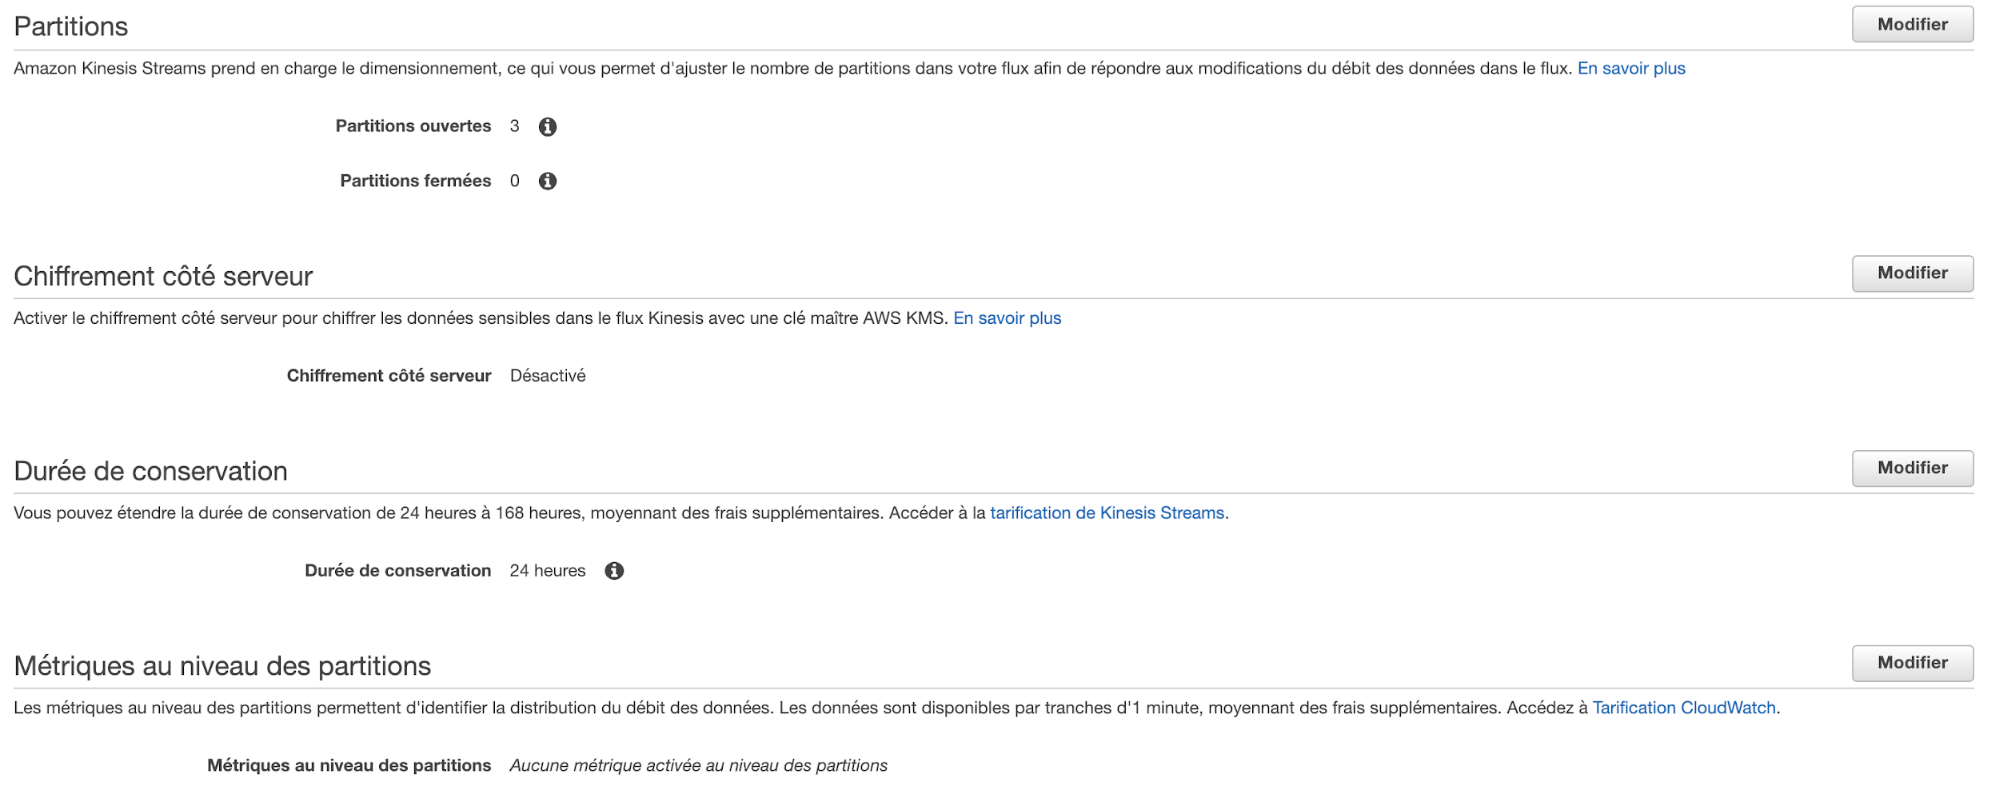Click the open partitions count 3

[515, 126]
